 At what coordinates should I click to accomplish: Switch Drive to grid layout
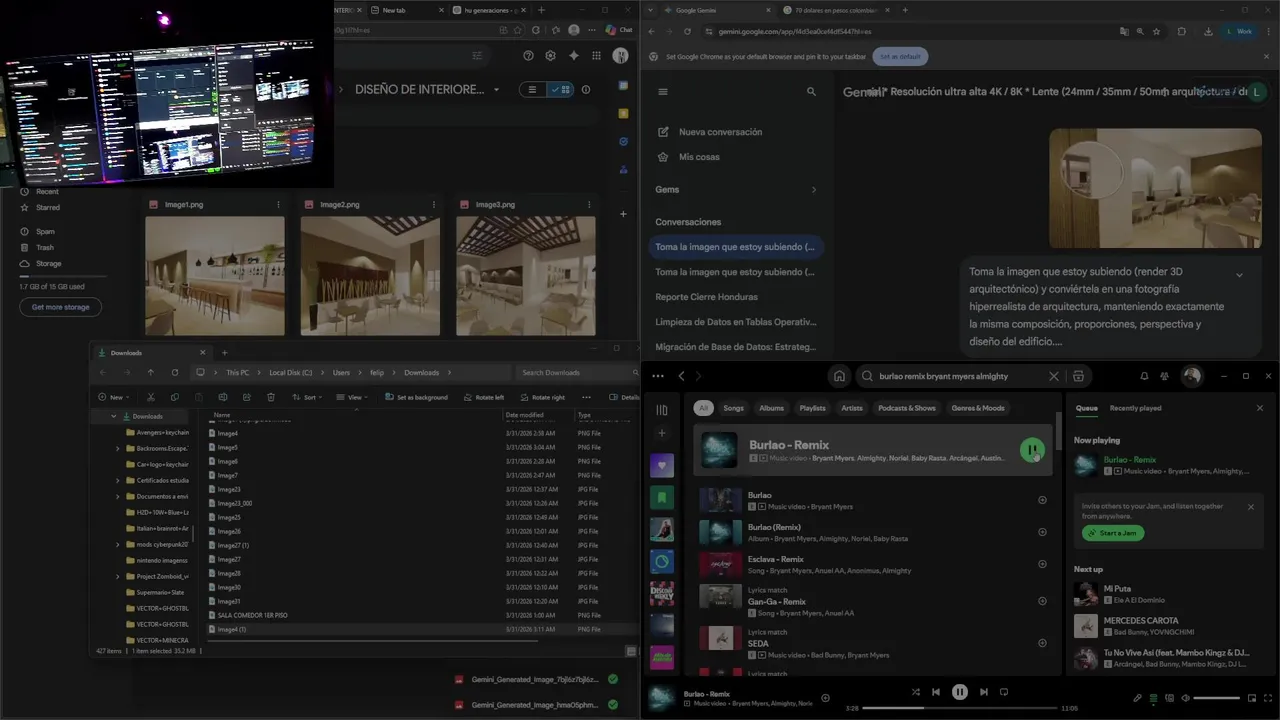561,89
